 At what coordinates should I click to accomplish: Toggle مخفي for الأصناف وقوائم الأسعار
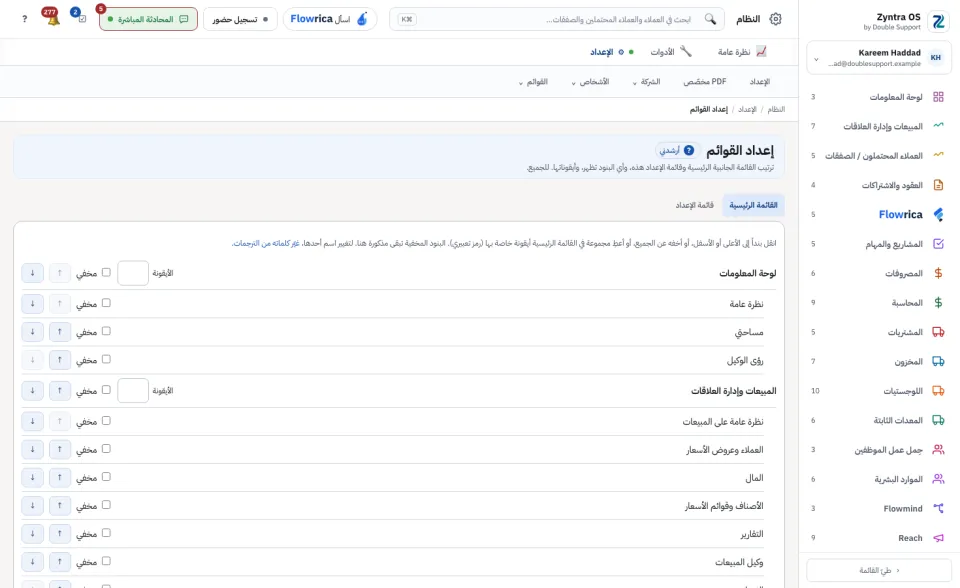[106, 505]
